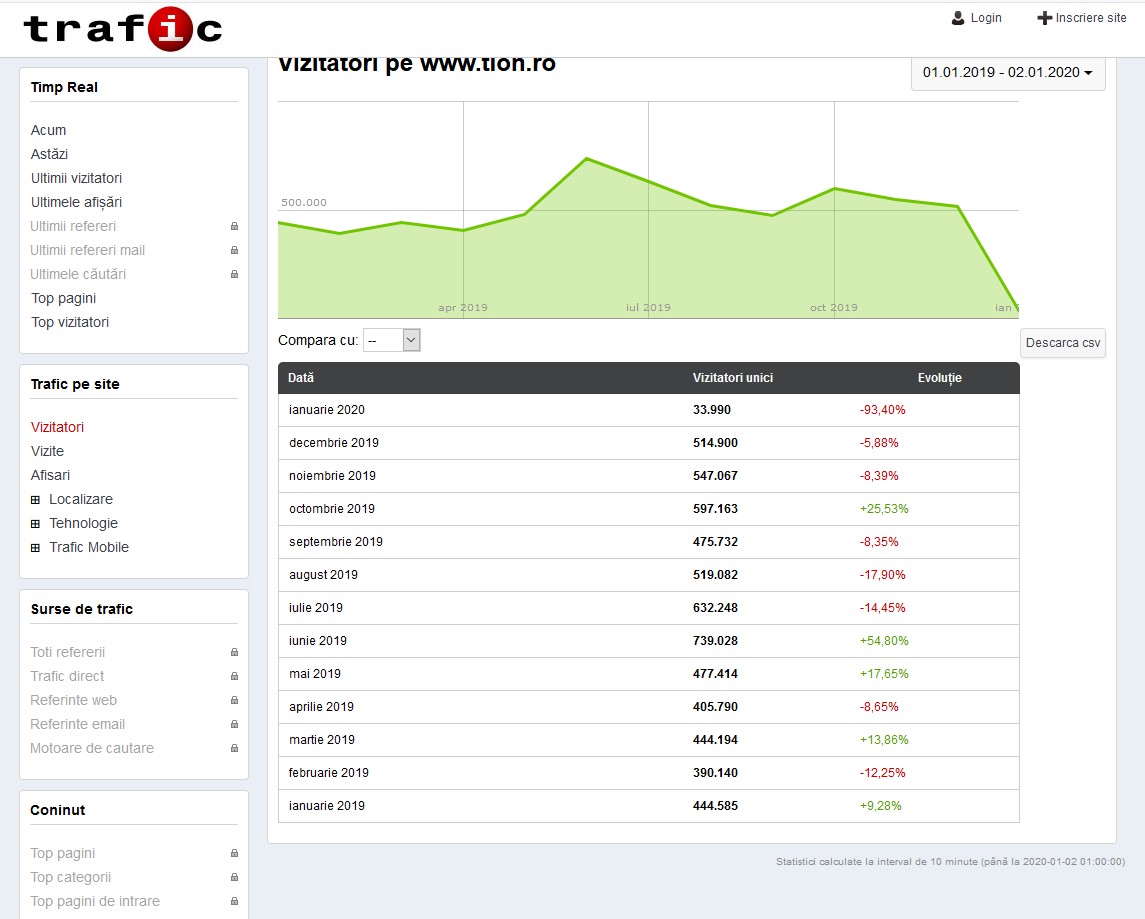Click the user icon beside Login
This screenshot has height=919, width=1145.
pyautogui.click(x=958, y=18)
